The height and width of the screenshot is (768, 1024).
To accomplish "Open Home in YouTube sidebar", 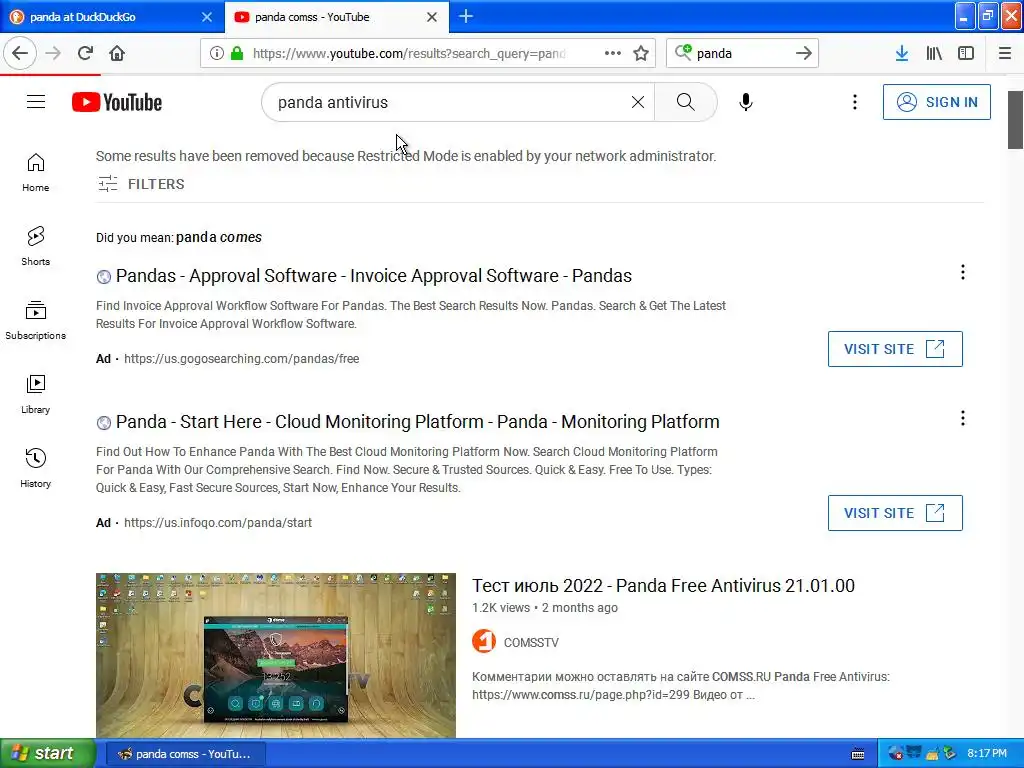I will tap(35, 172).
